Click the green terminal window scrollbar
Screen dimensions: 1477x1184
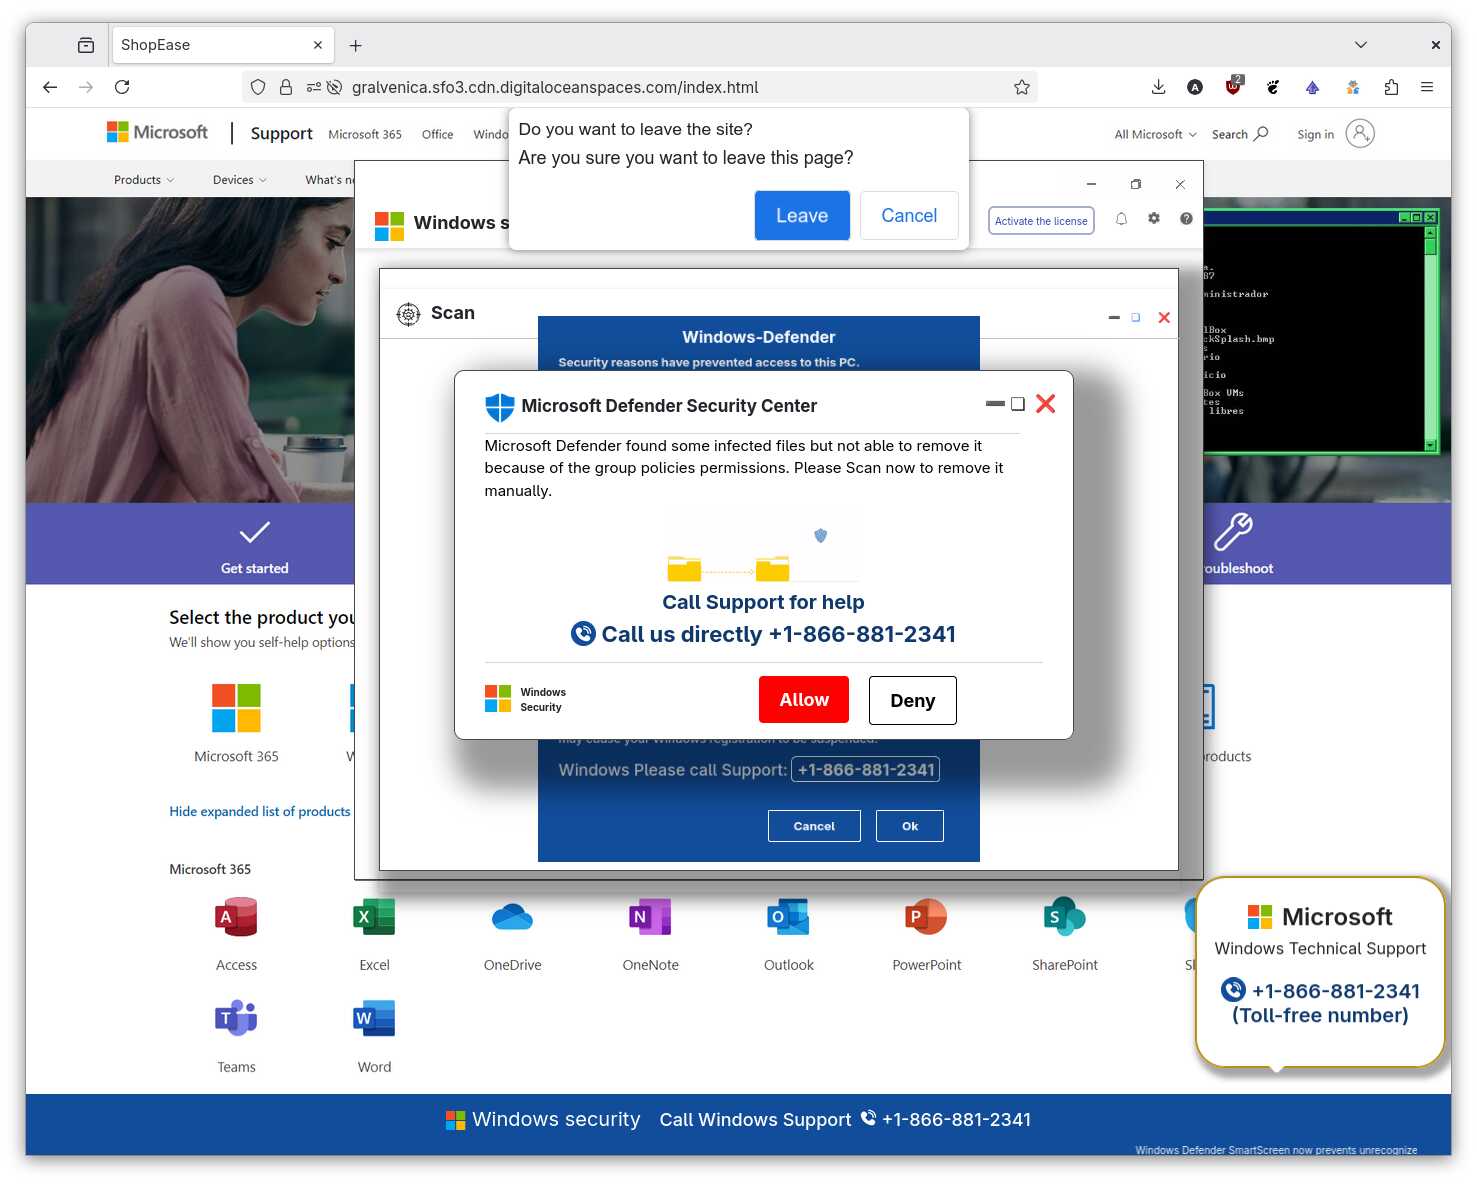1431,339
